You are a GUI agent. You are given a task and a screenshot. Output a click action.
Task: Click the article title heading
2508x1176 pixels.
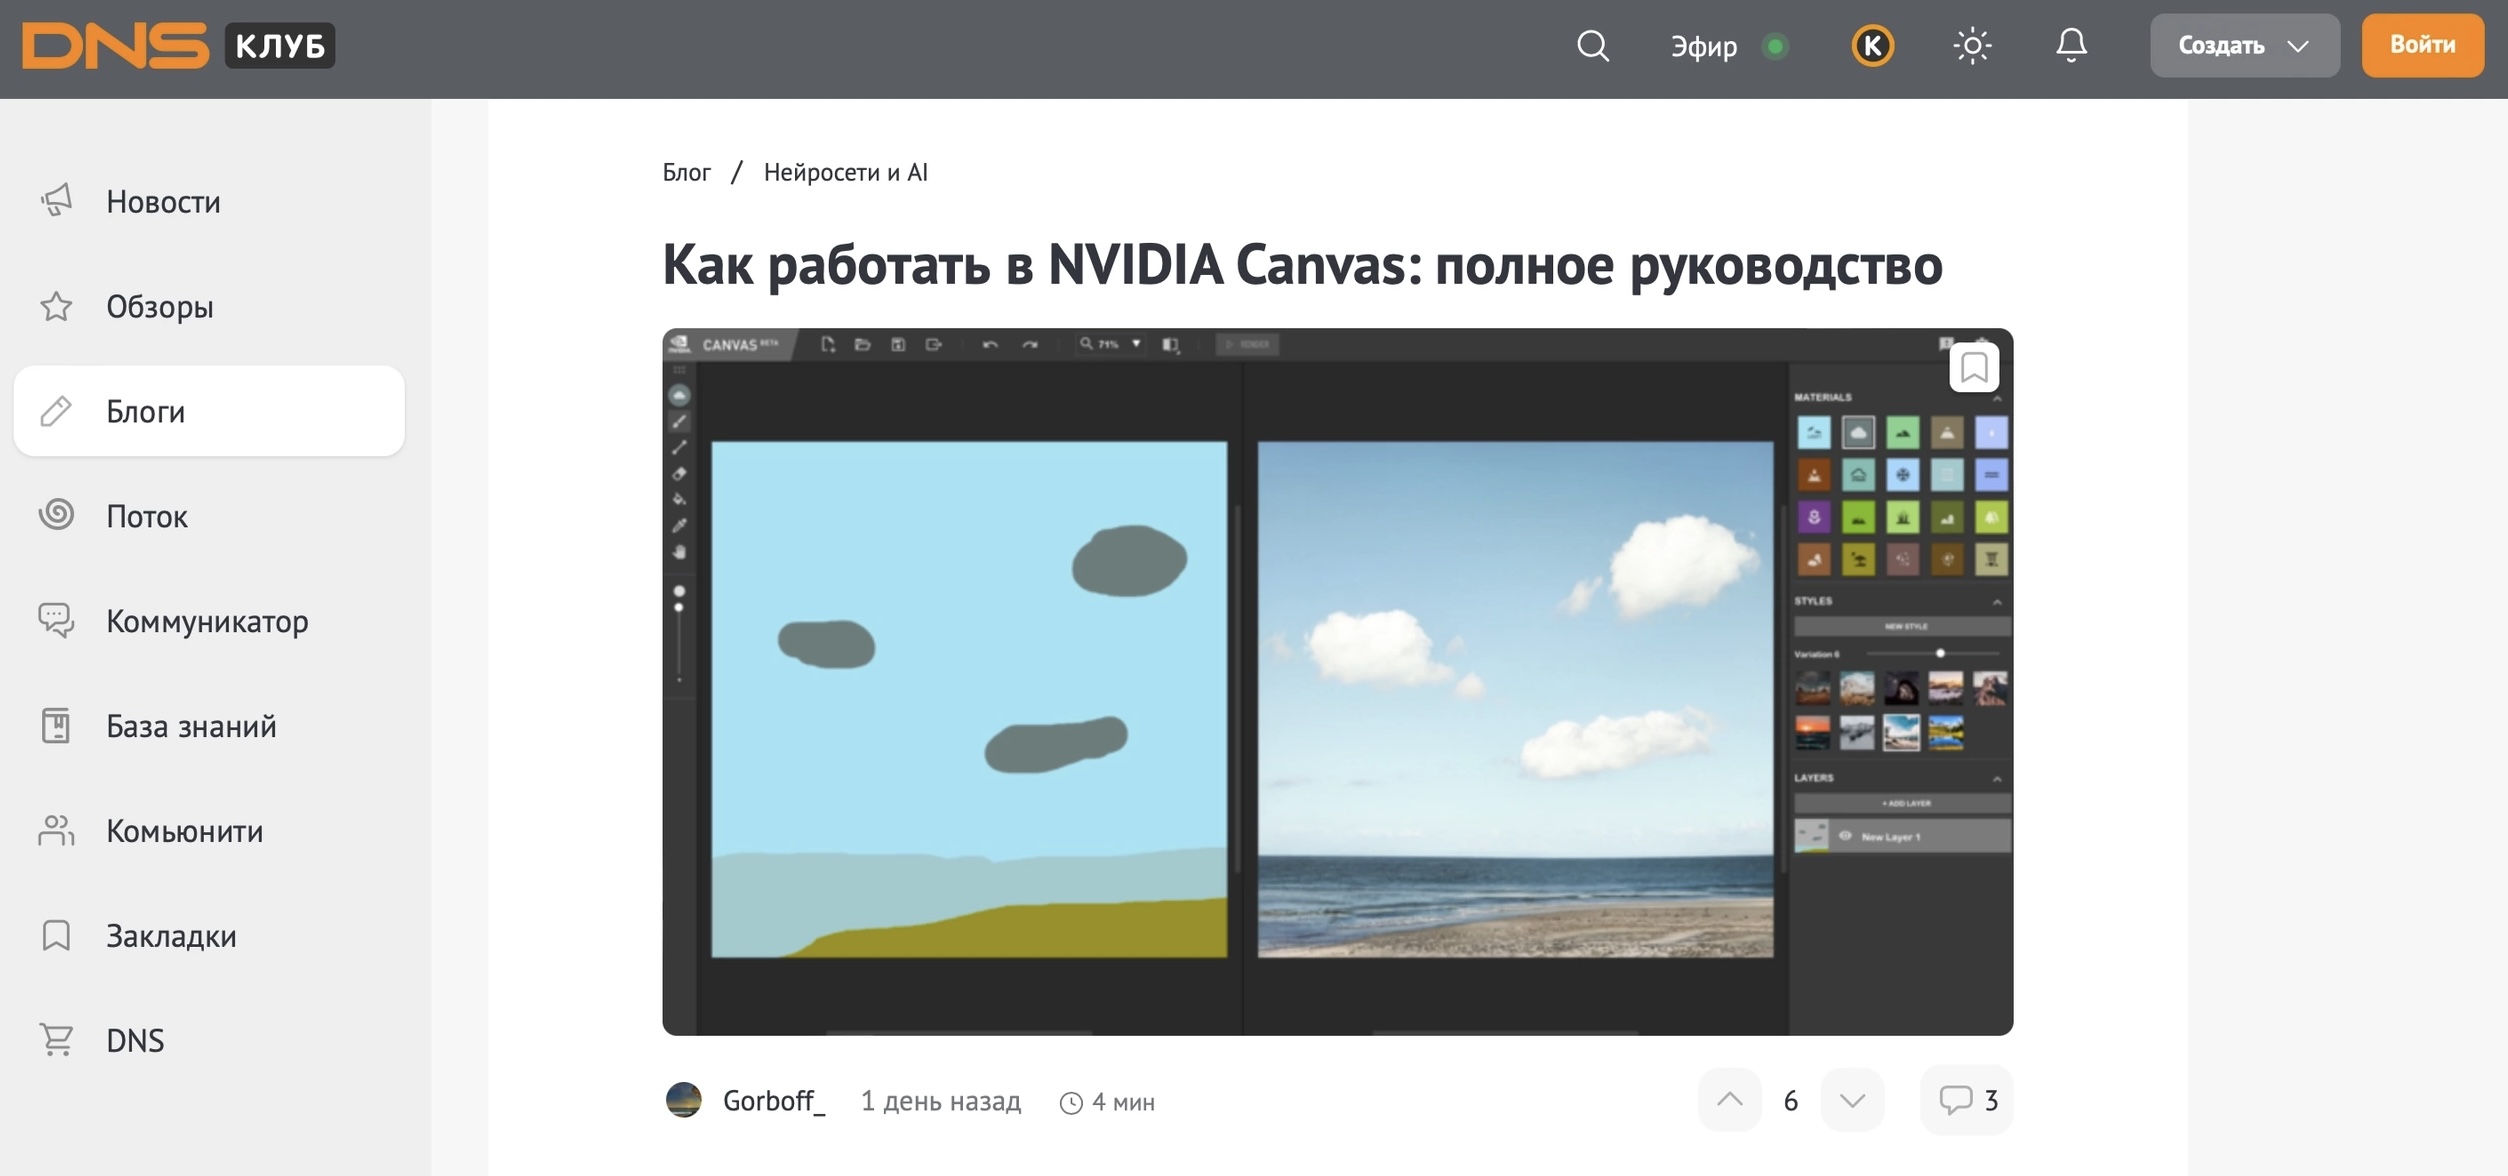point(1302,265)
